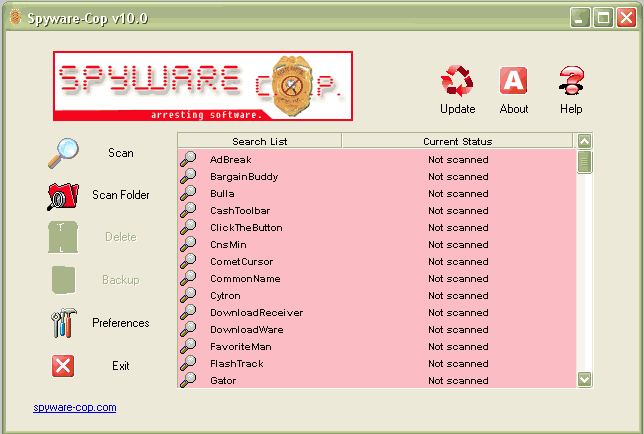
Task: Click the Current Status column header
Action: [458, 141]
